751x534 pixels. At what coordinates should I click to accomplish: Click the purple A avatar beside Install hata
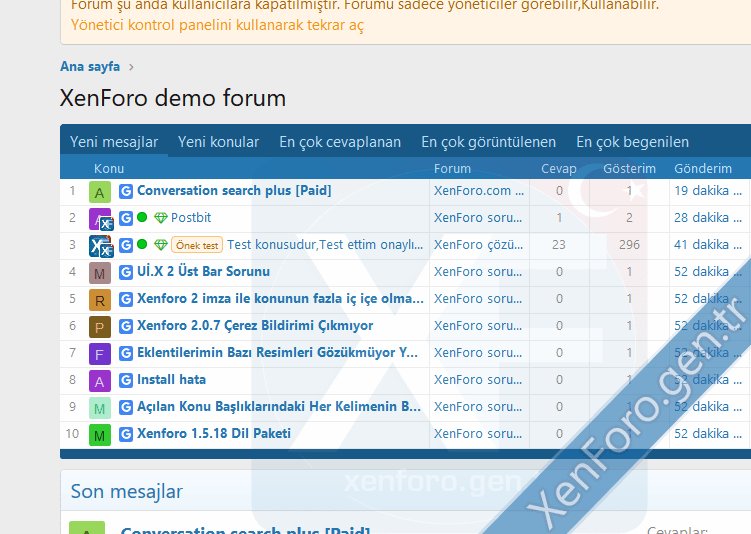pos(100,381)
